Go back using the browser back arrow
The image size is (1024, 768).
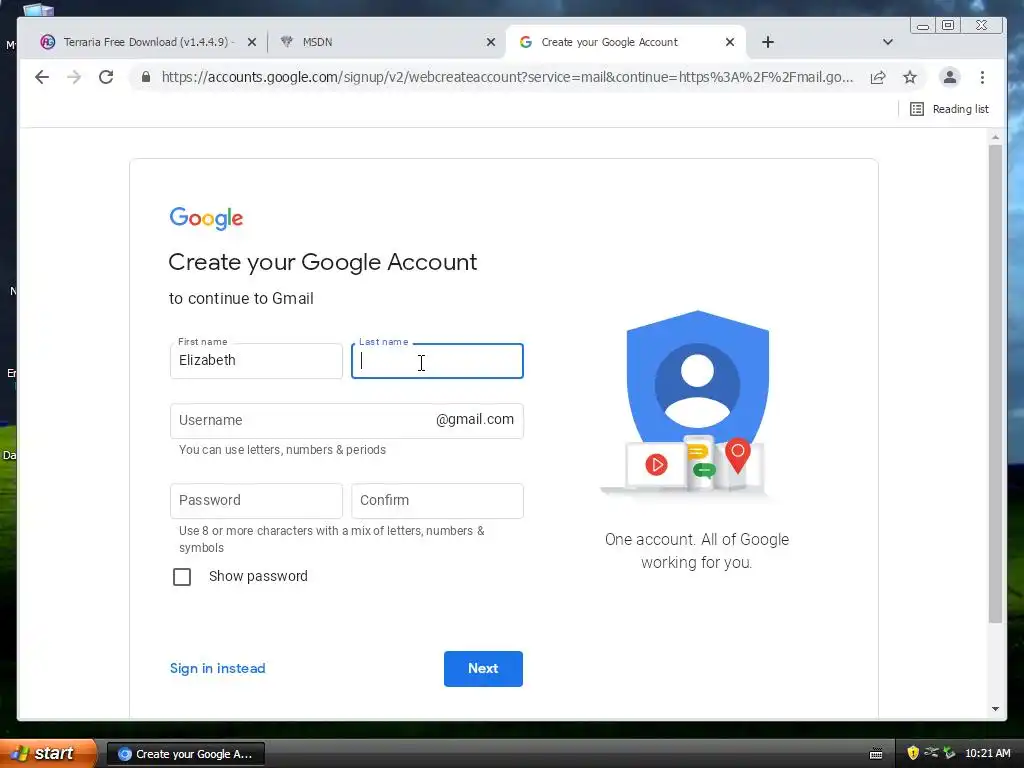42,77
